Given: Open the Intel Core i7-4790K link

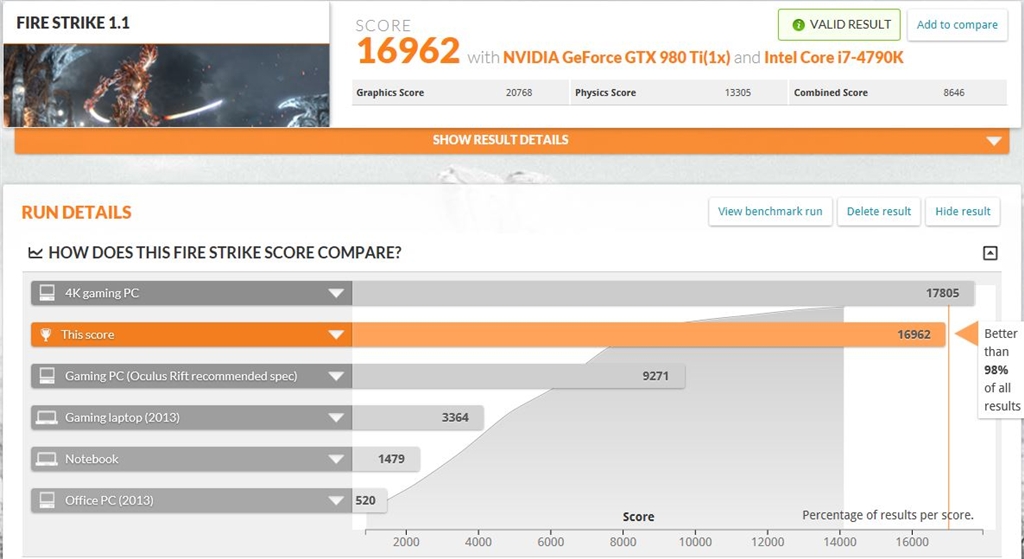Looking at the screenshot, I should pyautogui.click(x=833, y=57).
